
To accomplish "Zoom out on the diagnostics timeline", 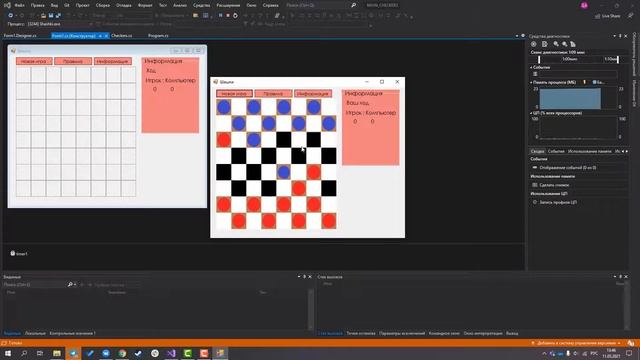I will [x=564, y=44].
